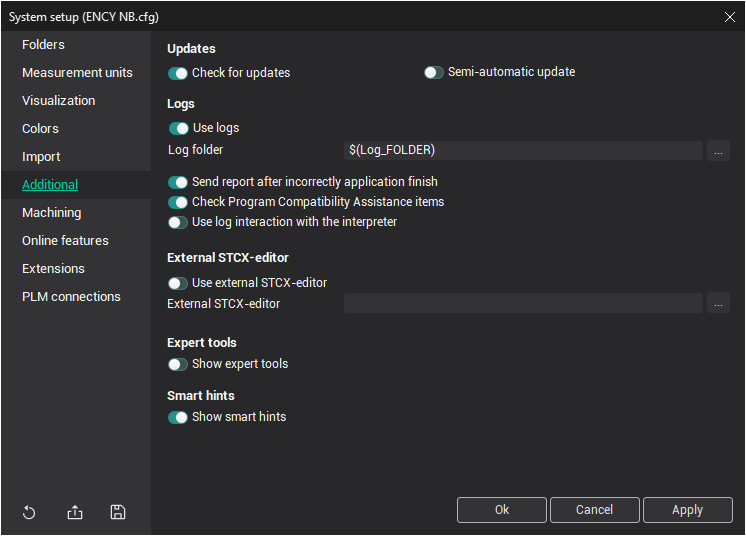Disable the Show smart hints toggle

(x=179, y=417)
